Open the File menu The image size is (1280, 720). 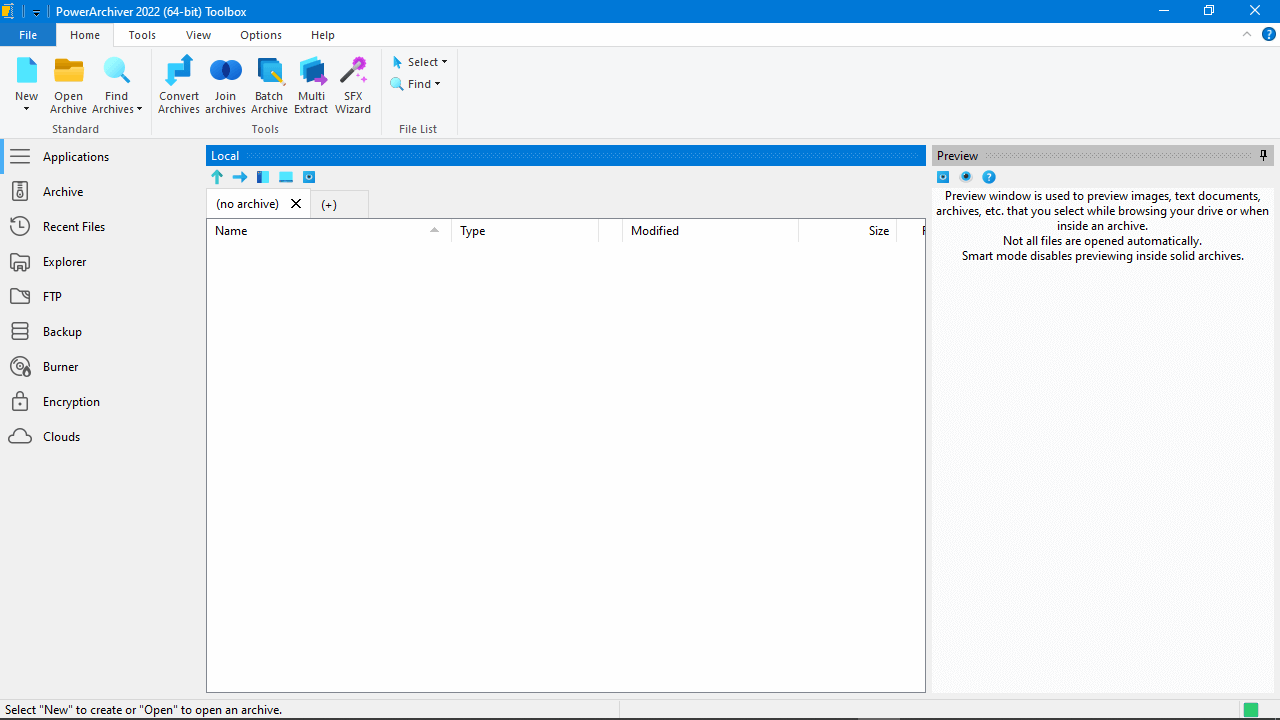pyautogui.click(x=28, y=35)
